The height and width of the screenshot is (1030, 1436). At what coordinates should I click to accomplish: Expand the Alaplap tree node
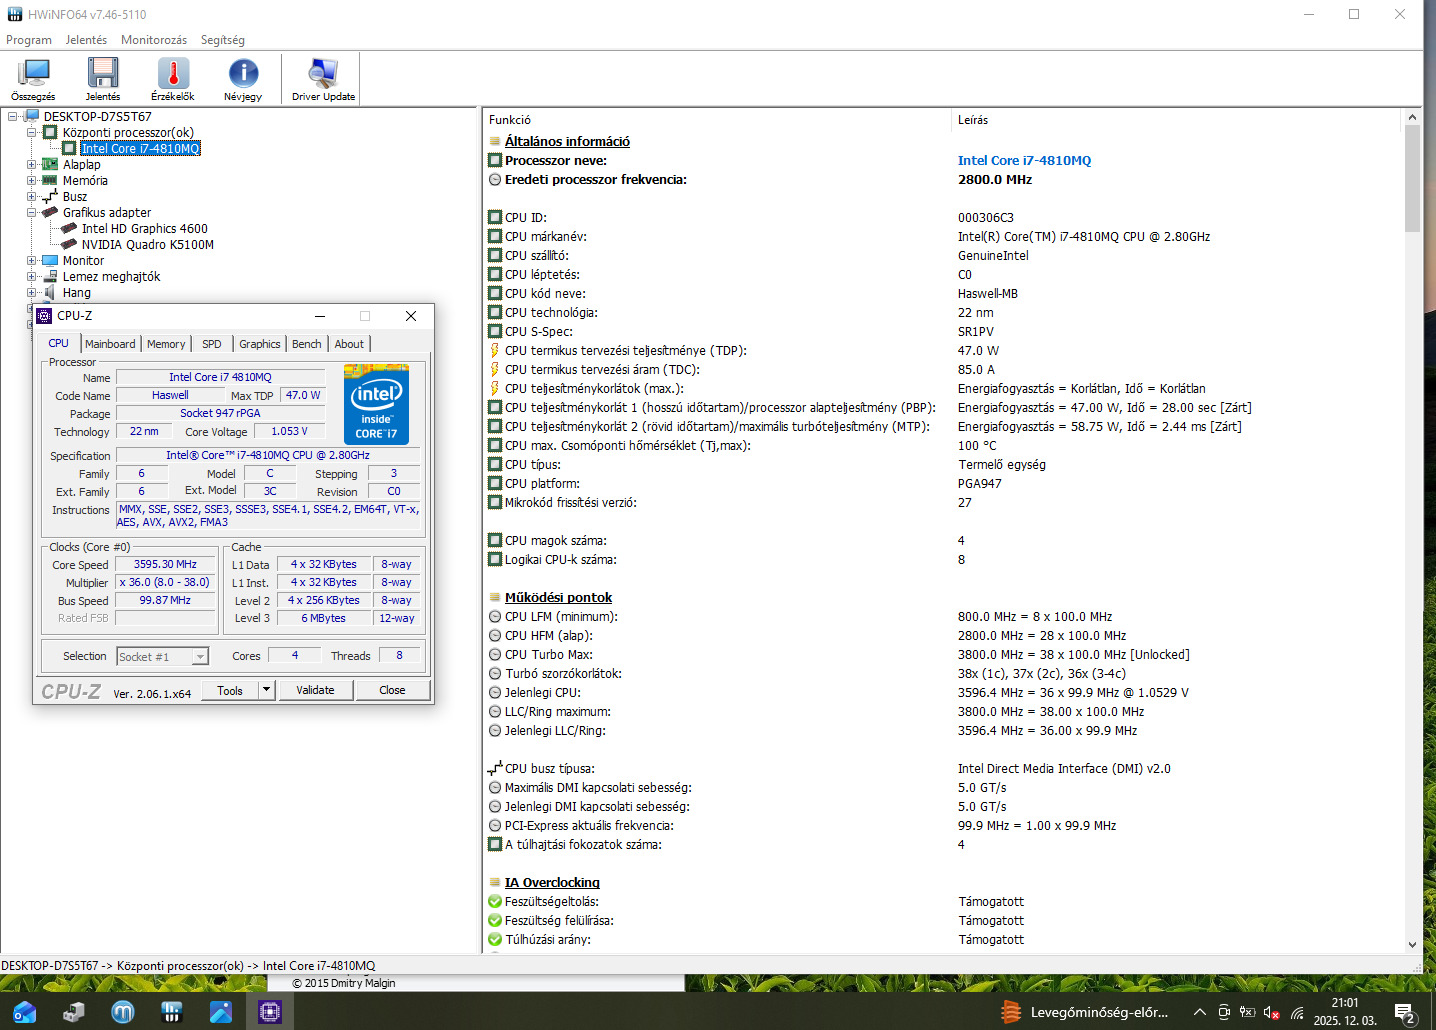tap(31, 164)
